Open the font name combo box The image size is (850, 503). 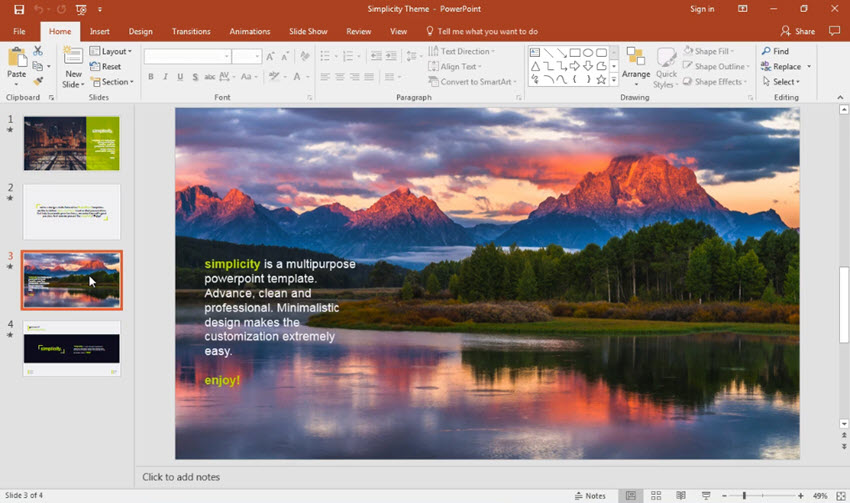188,56
